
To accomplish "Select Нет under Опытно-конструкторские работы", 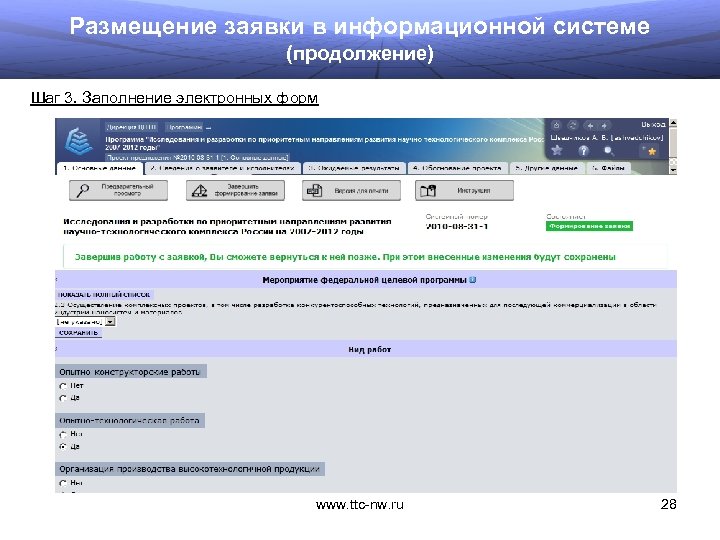I will 63,386.
